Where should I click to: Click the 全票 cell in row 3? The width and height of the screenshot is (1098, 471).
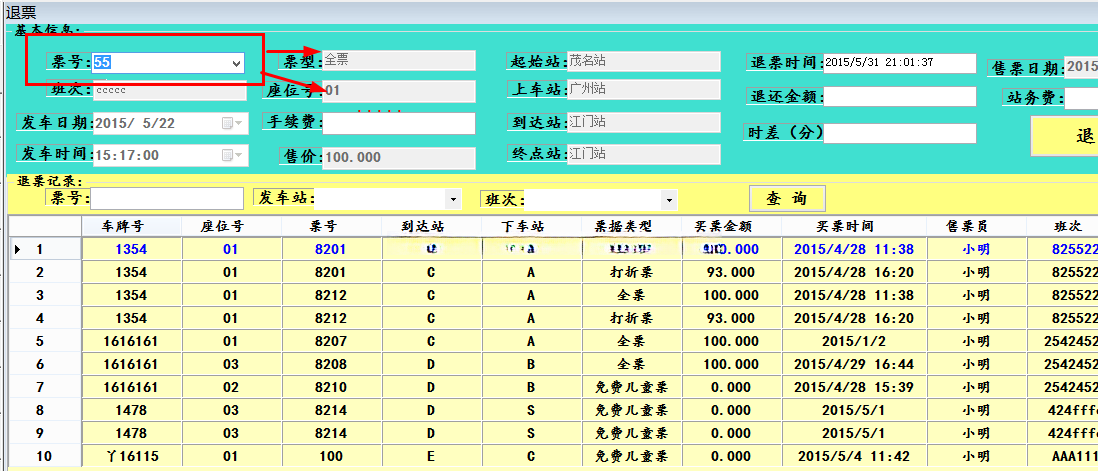click(x=632, y=295)
